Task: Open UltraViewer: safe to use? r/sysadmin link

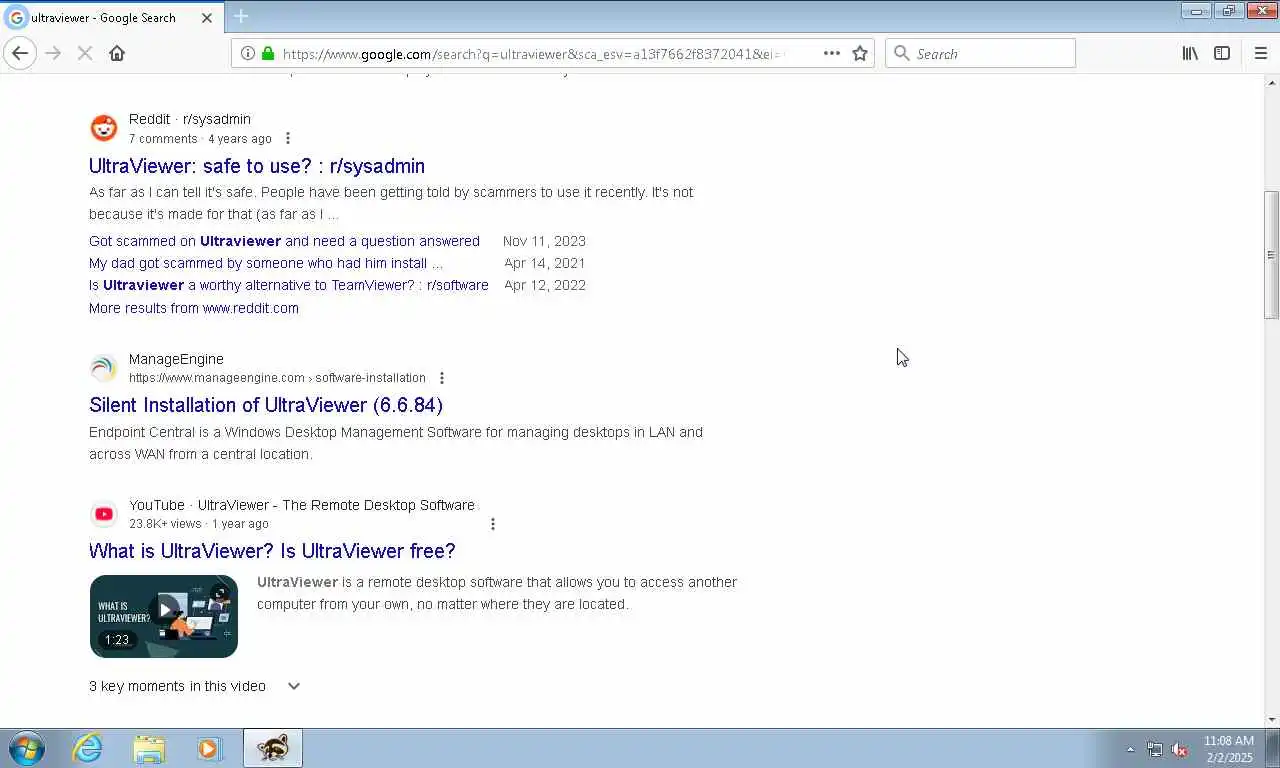Action: pos(257,166)
